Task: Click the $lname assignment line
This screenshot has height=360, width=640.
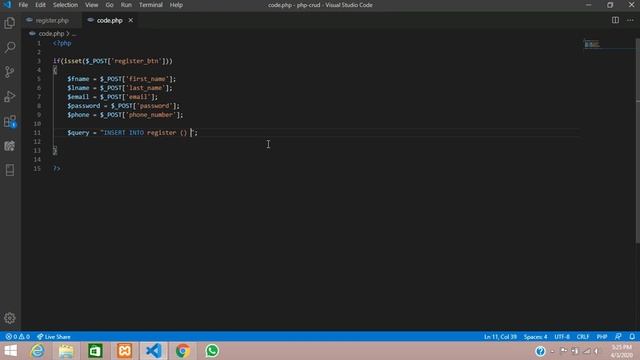Action: pyautogui.click(x=120, y=88)
